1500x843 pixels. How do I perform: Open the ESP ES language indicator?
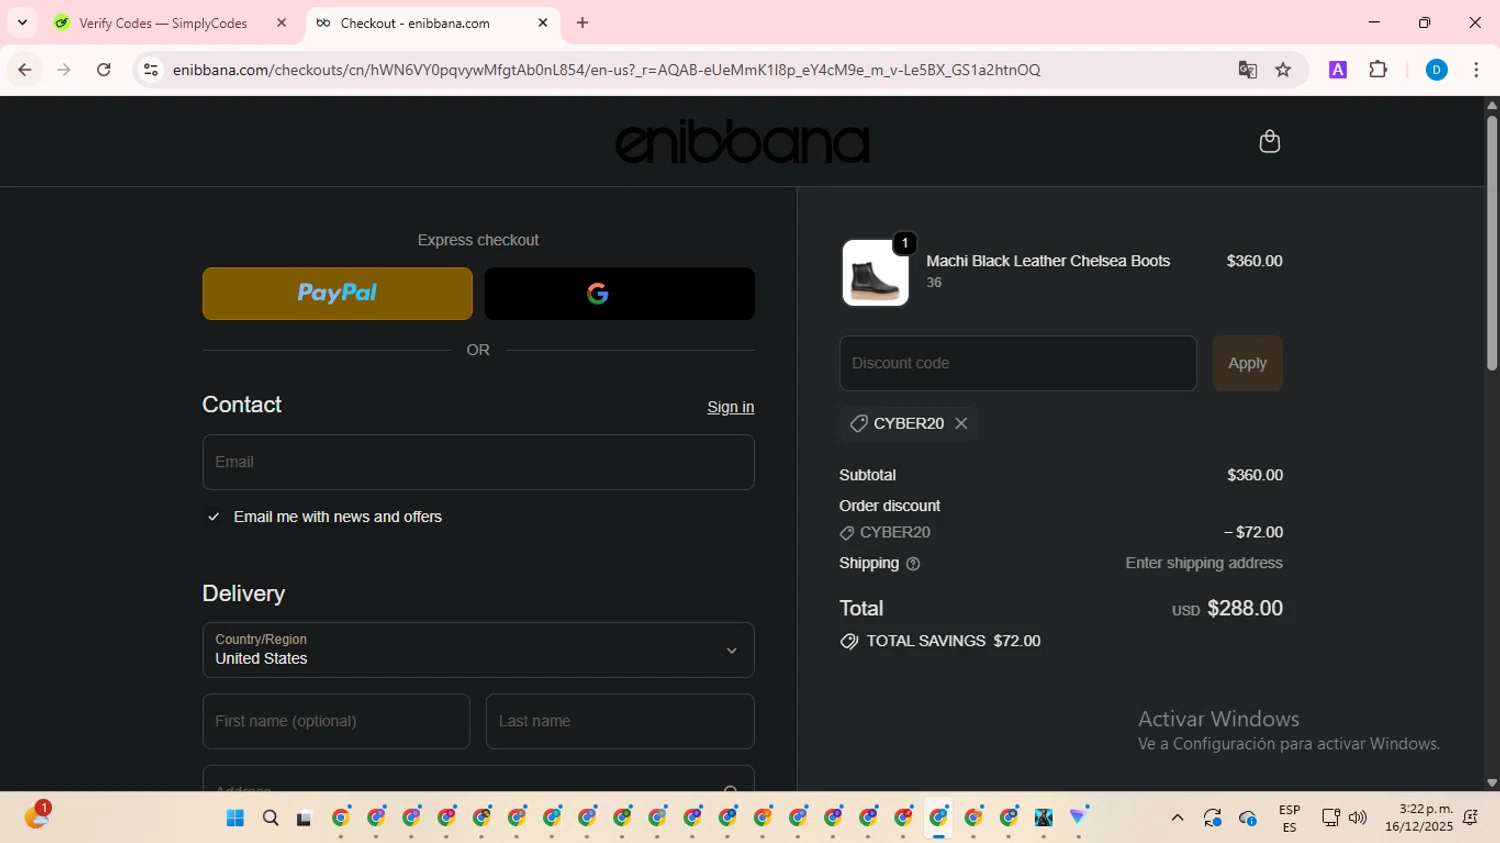pos(1289,818)
